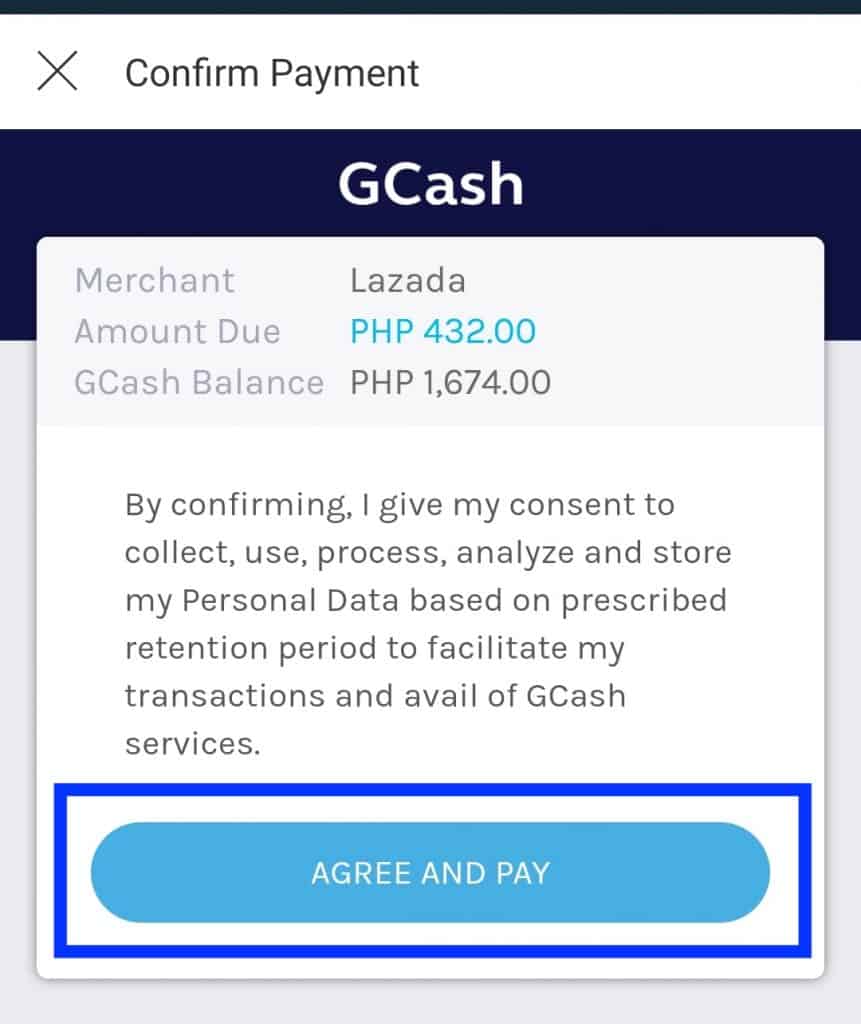Click the PHP 1,674.00 balance value
Viewport: 861px width, 1024px height.
450,382
